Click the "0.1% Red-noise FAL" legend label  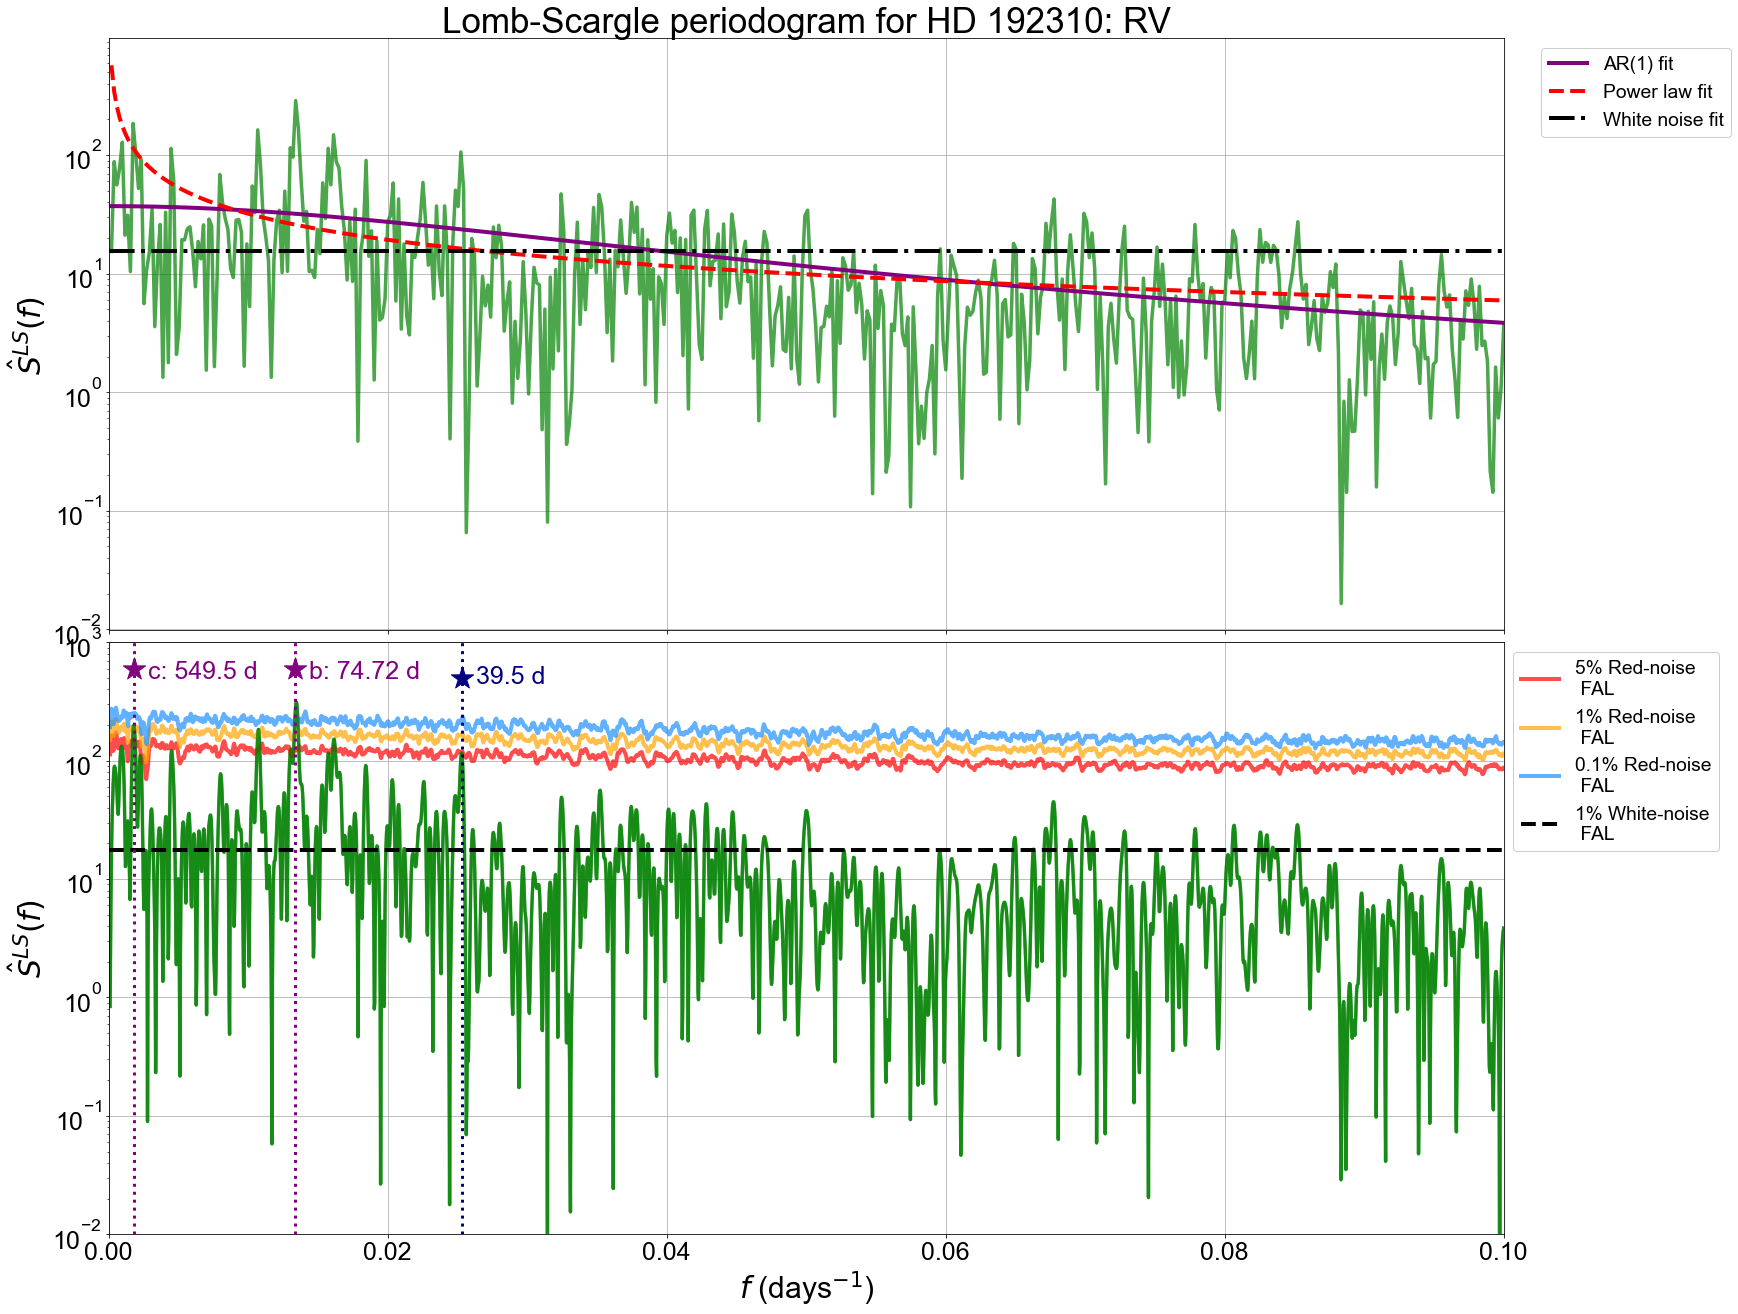(x=1643, y=775)
